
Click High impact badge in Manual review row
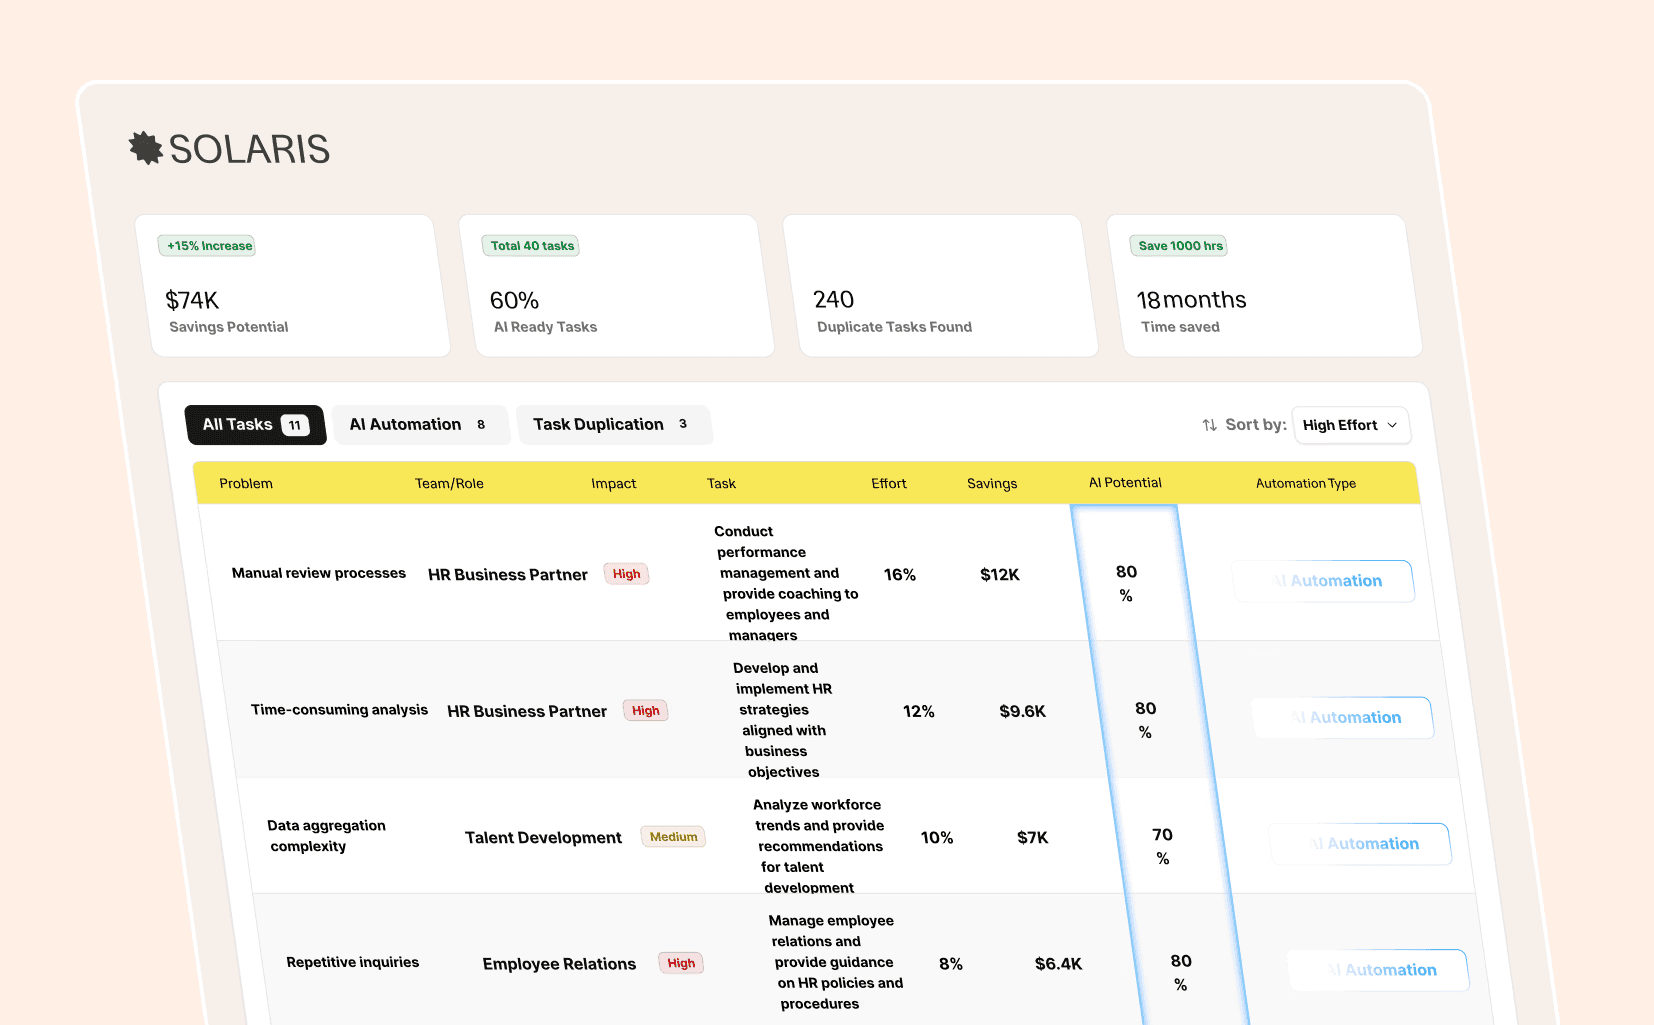pos(626,574)
